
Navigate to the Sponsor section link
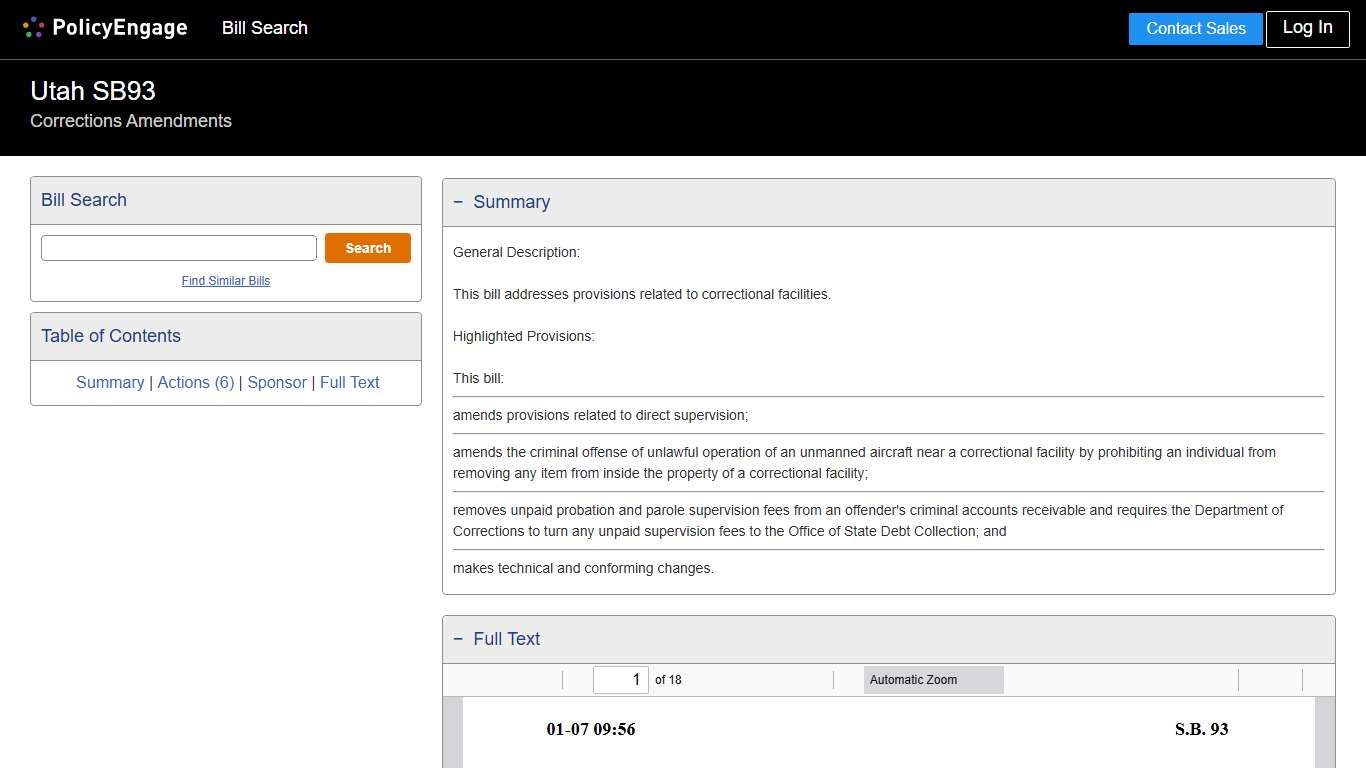[277, 382]
